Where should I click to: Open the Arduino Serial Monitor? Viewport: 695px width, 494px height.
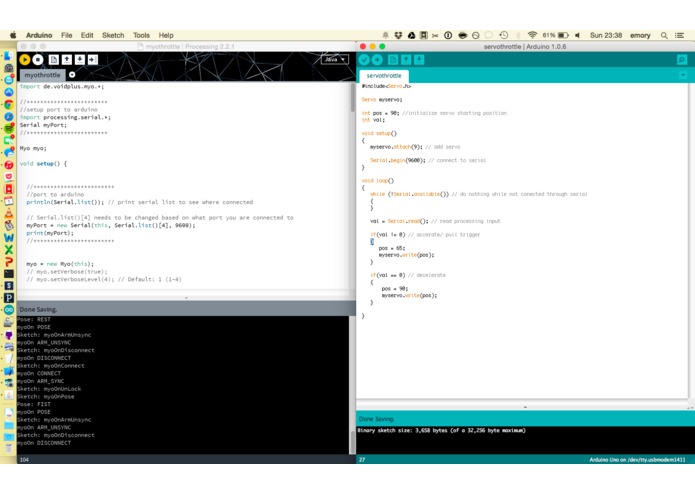pos(682,60)
